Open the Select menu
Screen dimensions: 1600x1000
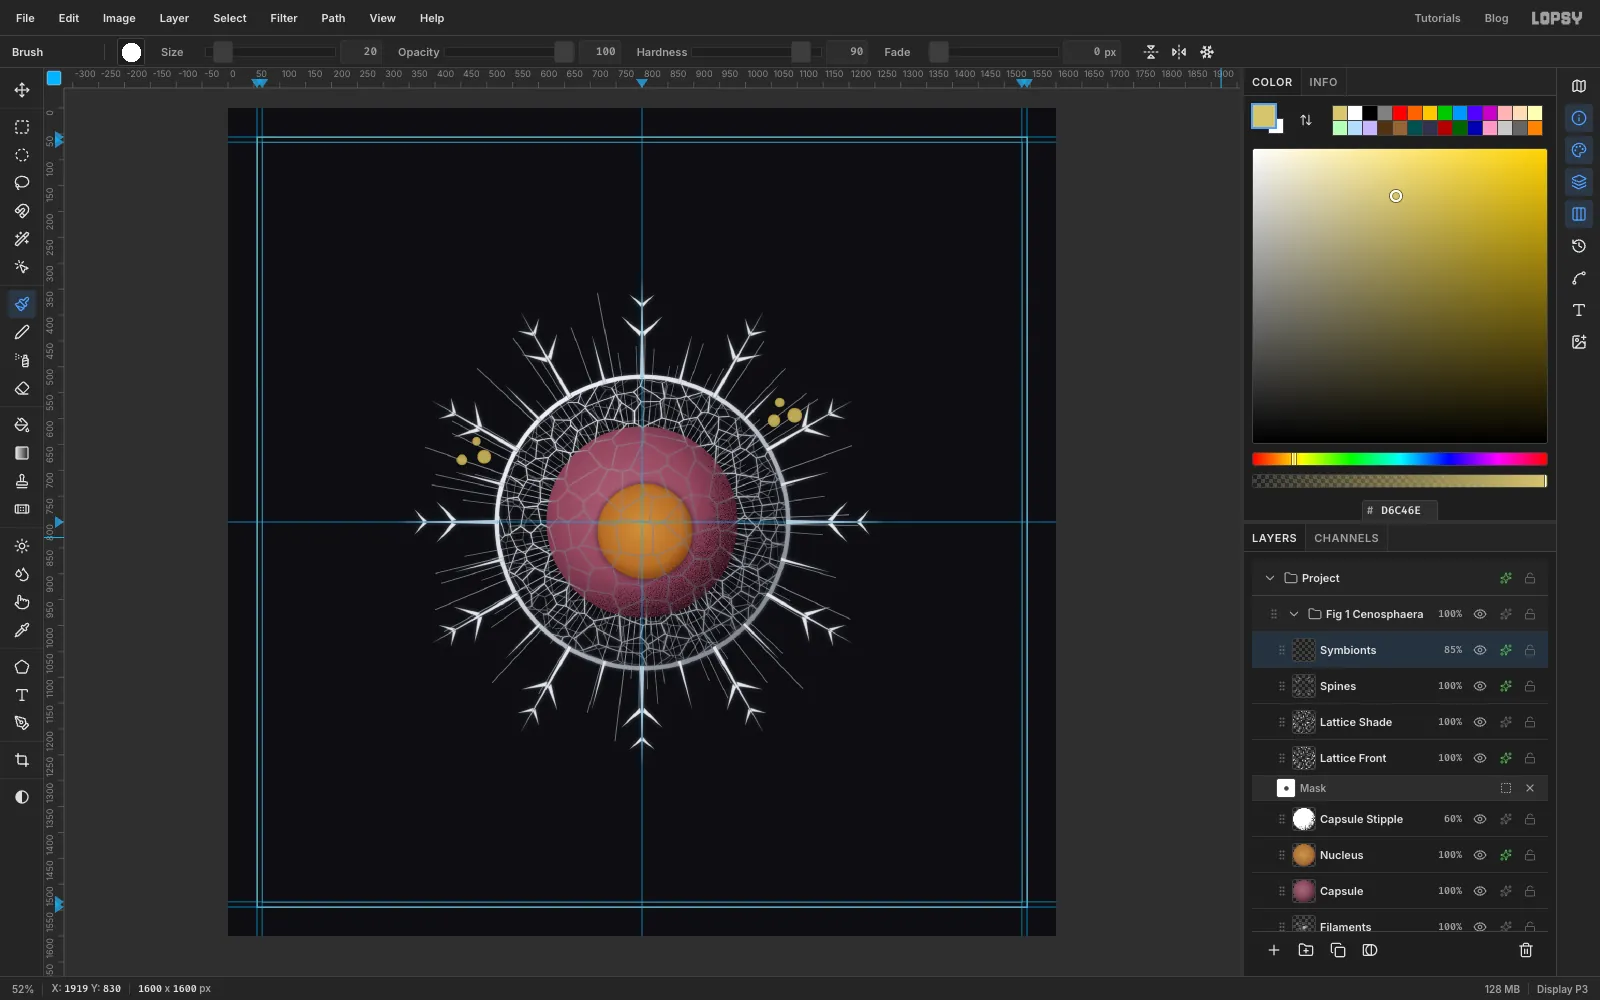tap(229, 18)
